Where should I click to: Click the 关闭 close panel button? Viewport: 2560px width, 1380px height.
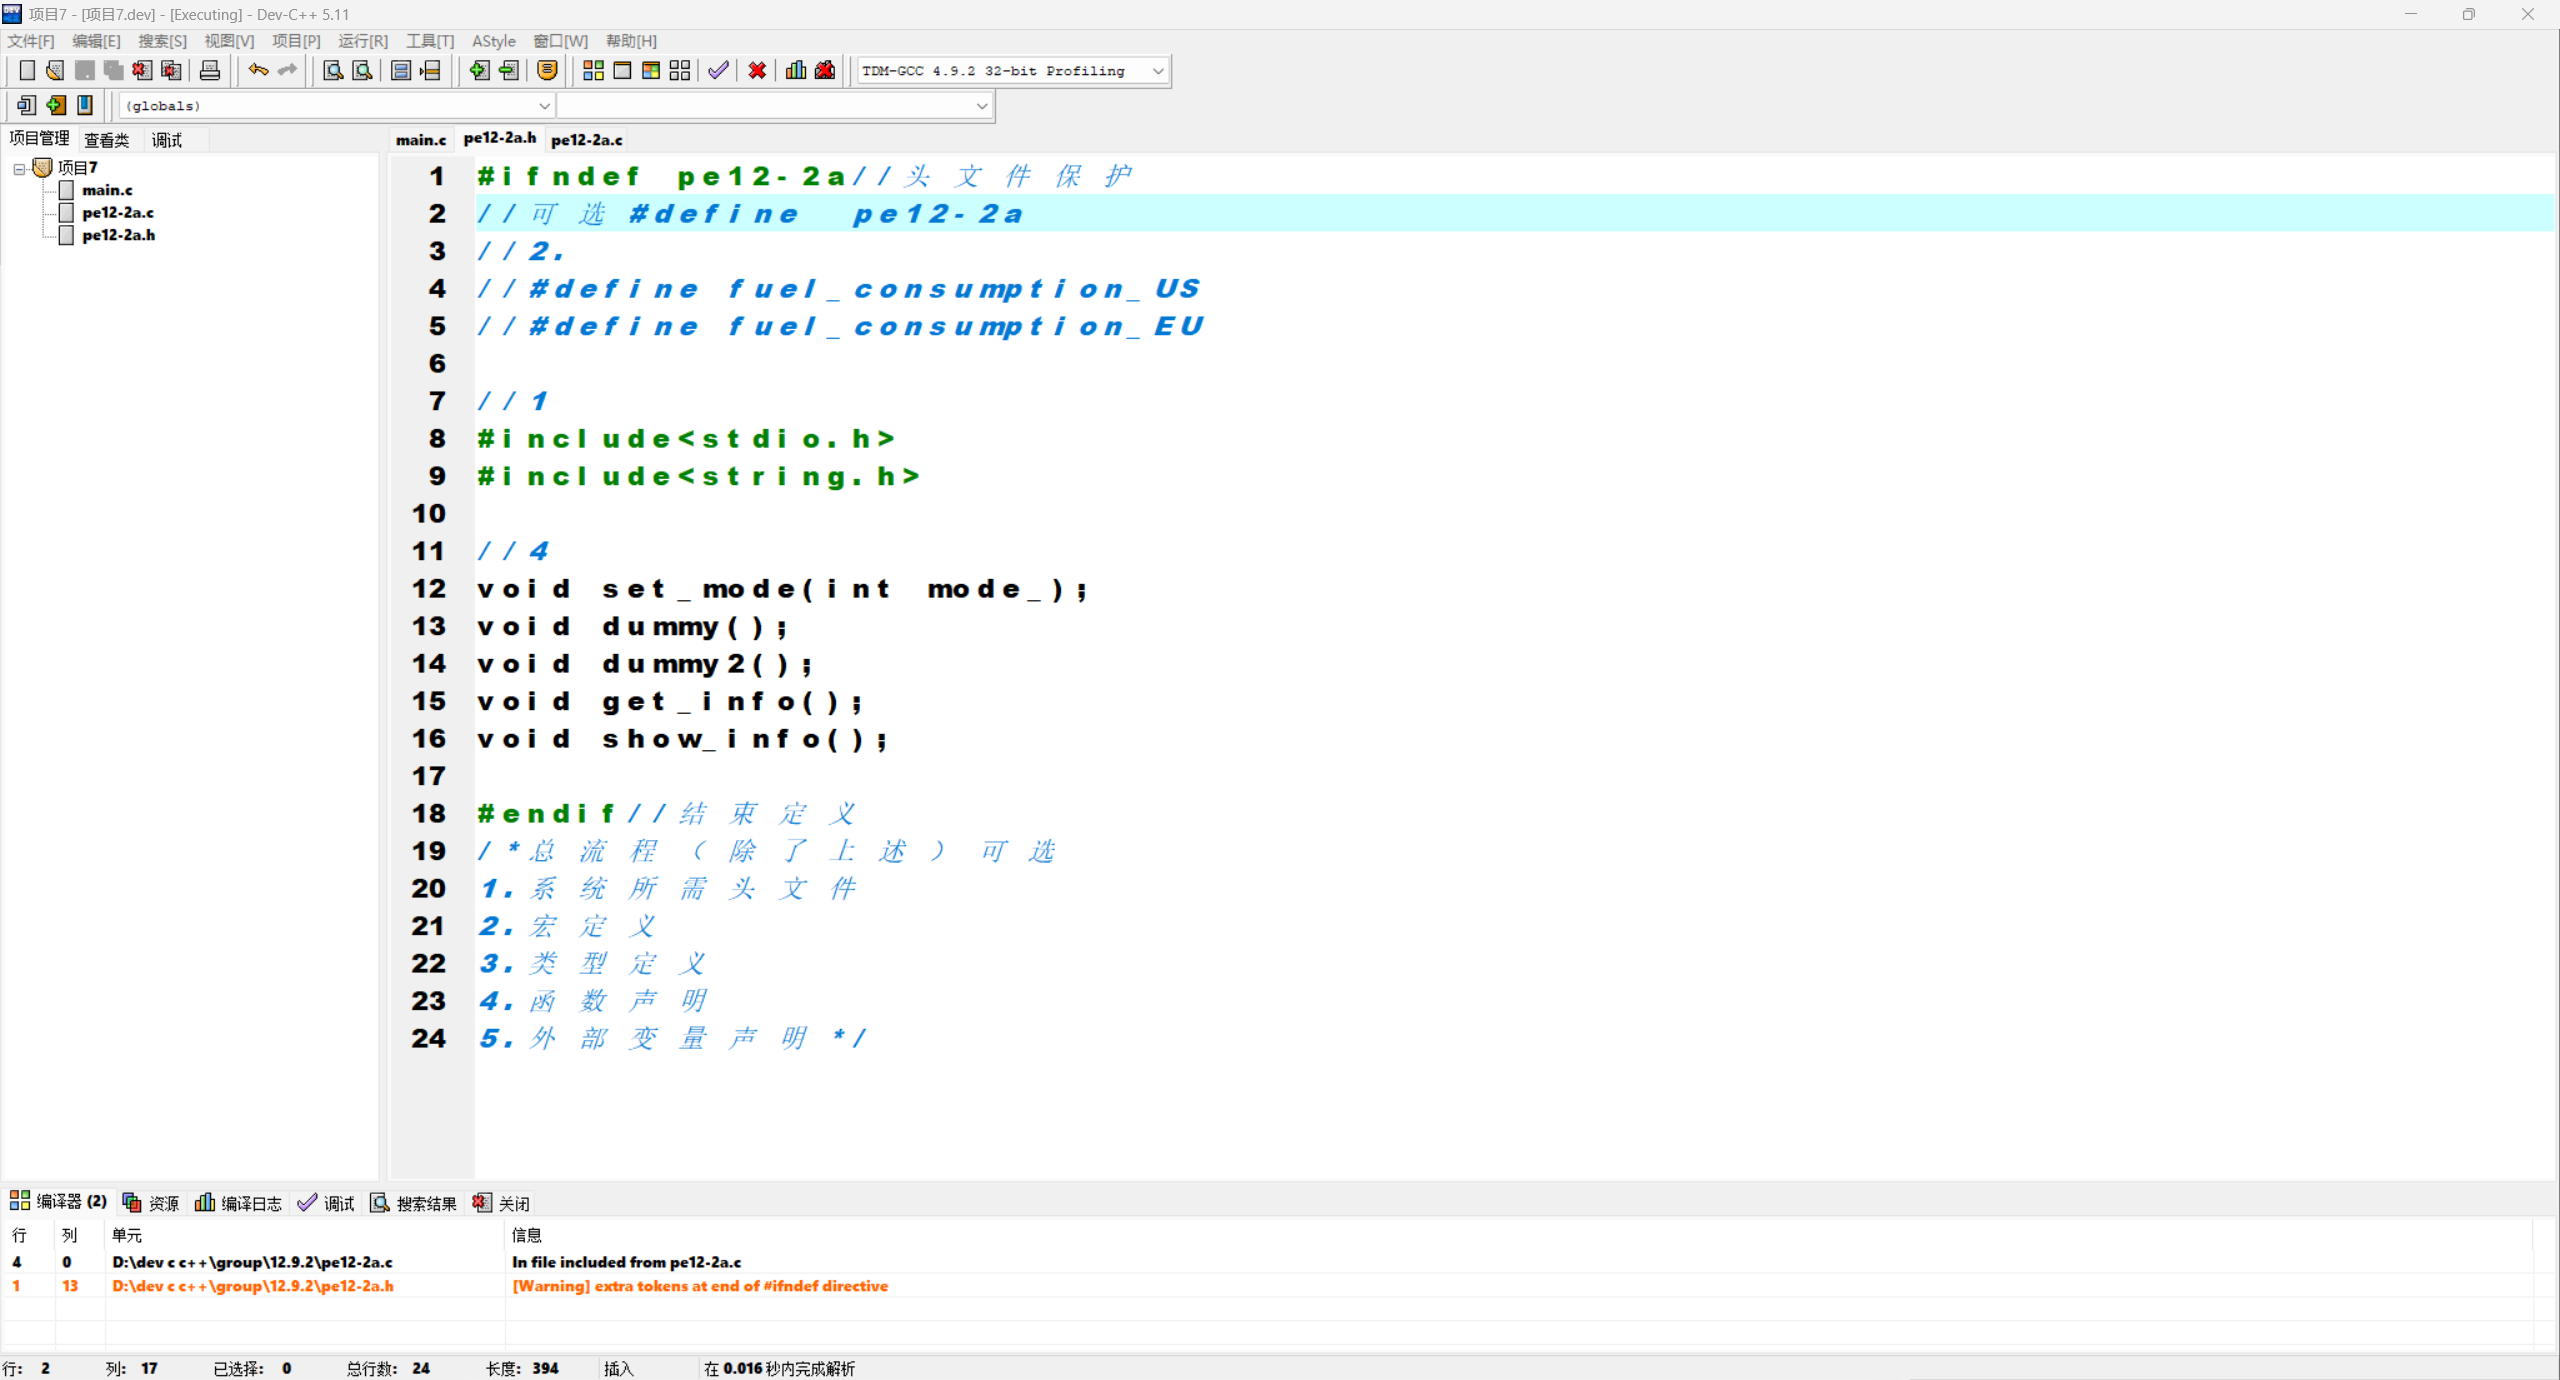pos(502,1203)
